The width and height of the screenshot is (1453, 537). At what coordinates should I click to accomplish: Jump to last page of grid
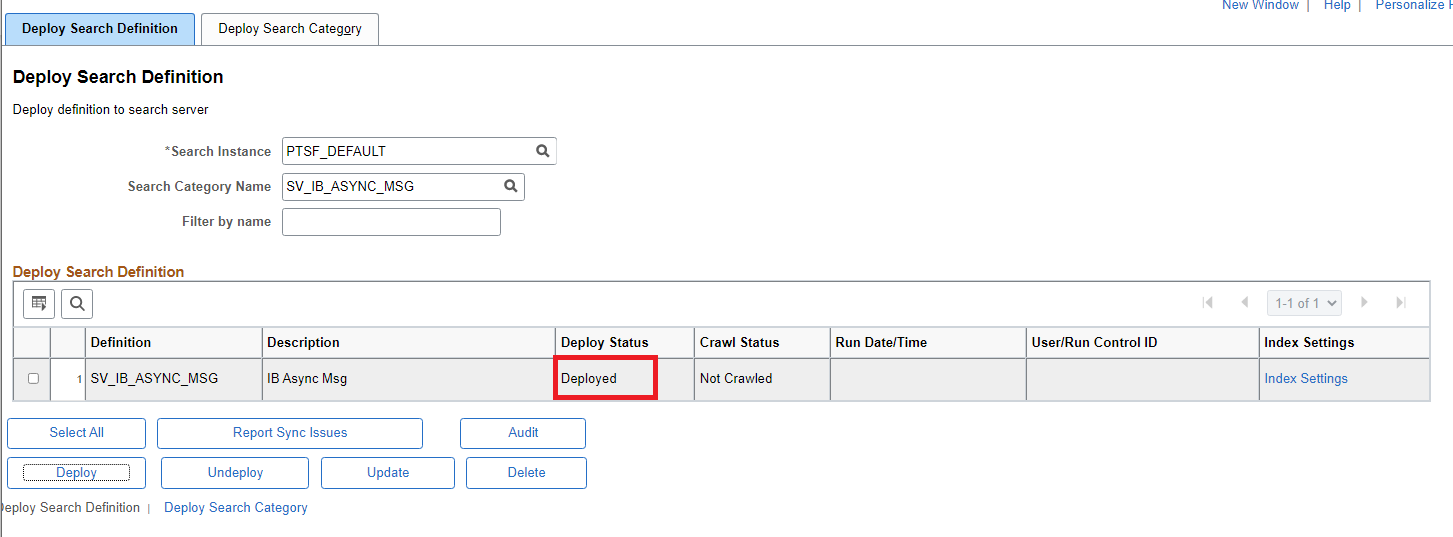[x=1401, y=303]
